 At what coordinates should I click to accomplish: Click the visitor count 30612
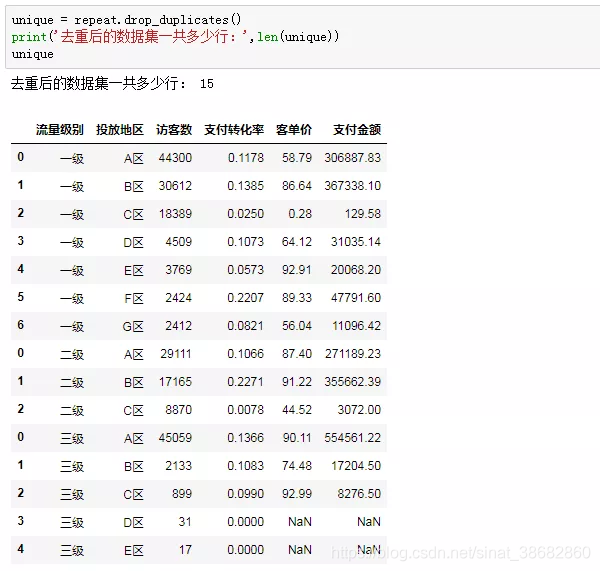(x=175, y=186)
